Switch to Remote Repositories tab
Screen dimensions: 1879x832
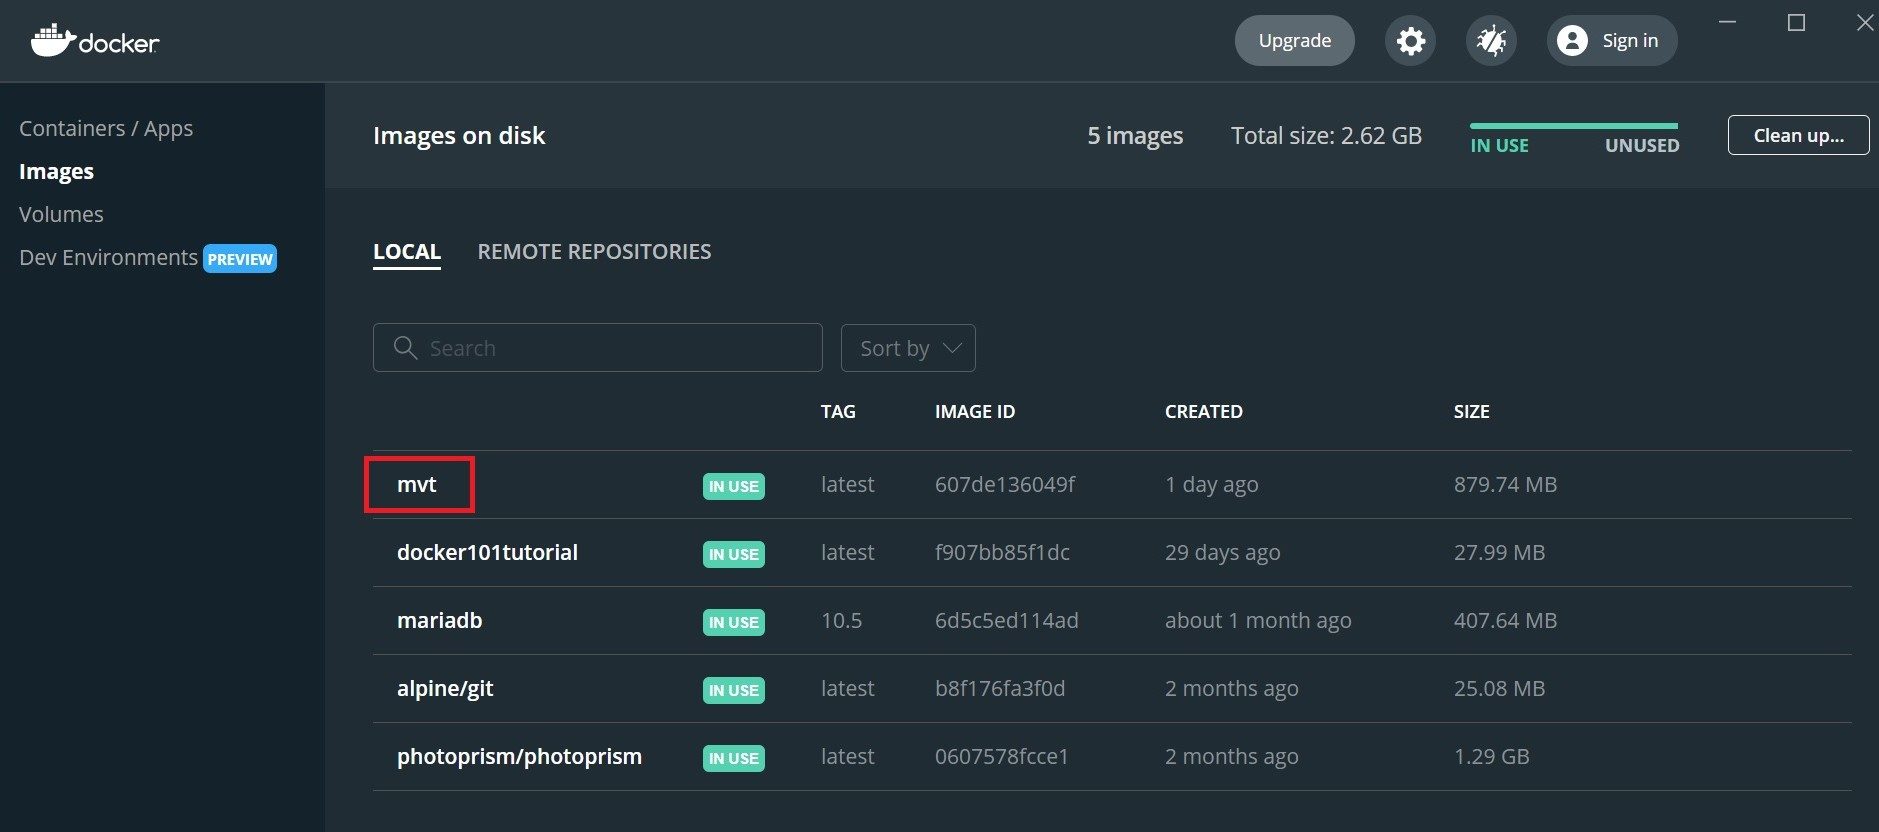coord(594,252)
